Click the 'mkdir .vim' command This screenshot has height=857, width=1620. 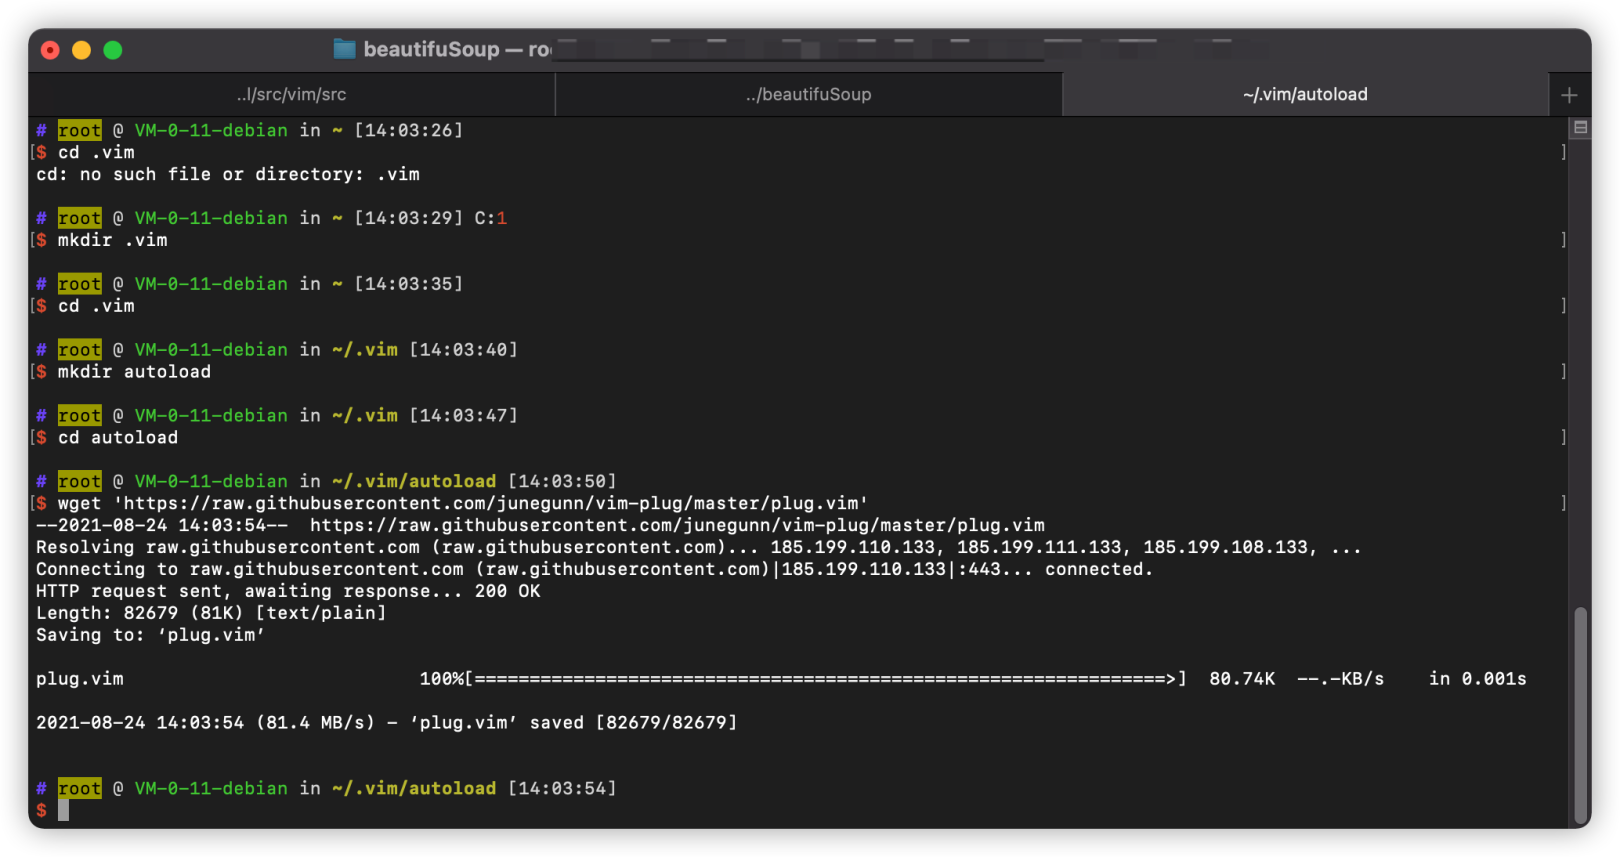point(112,240)
